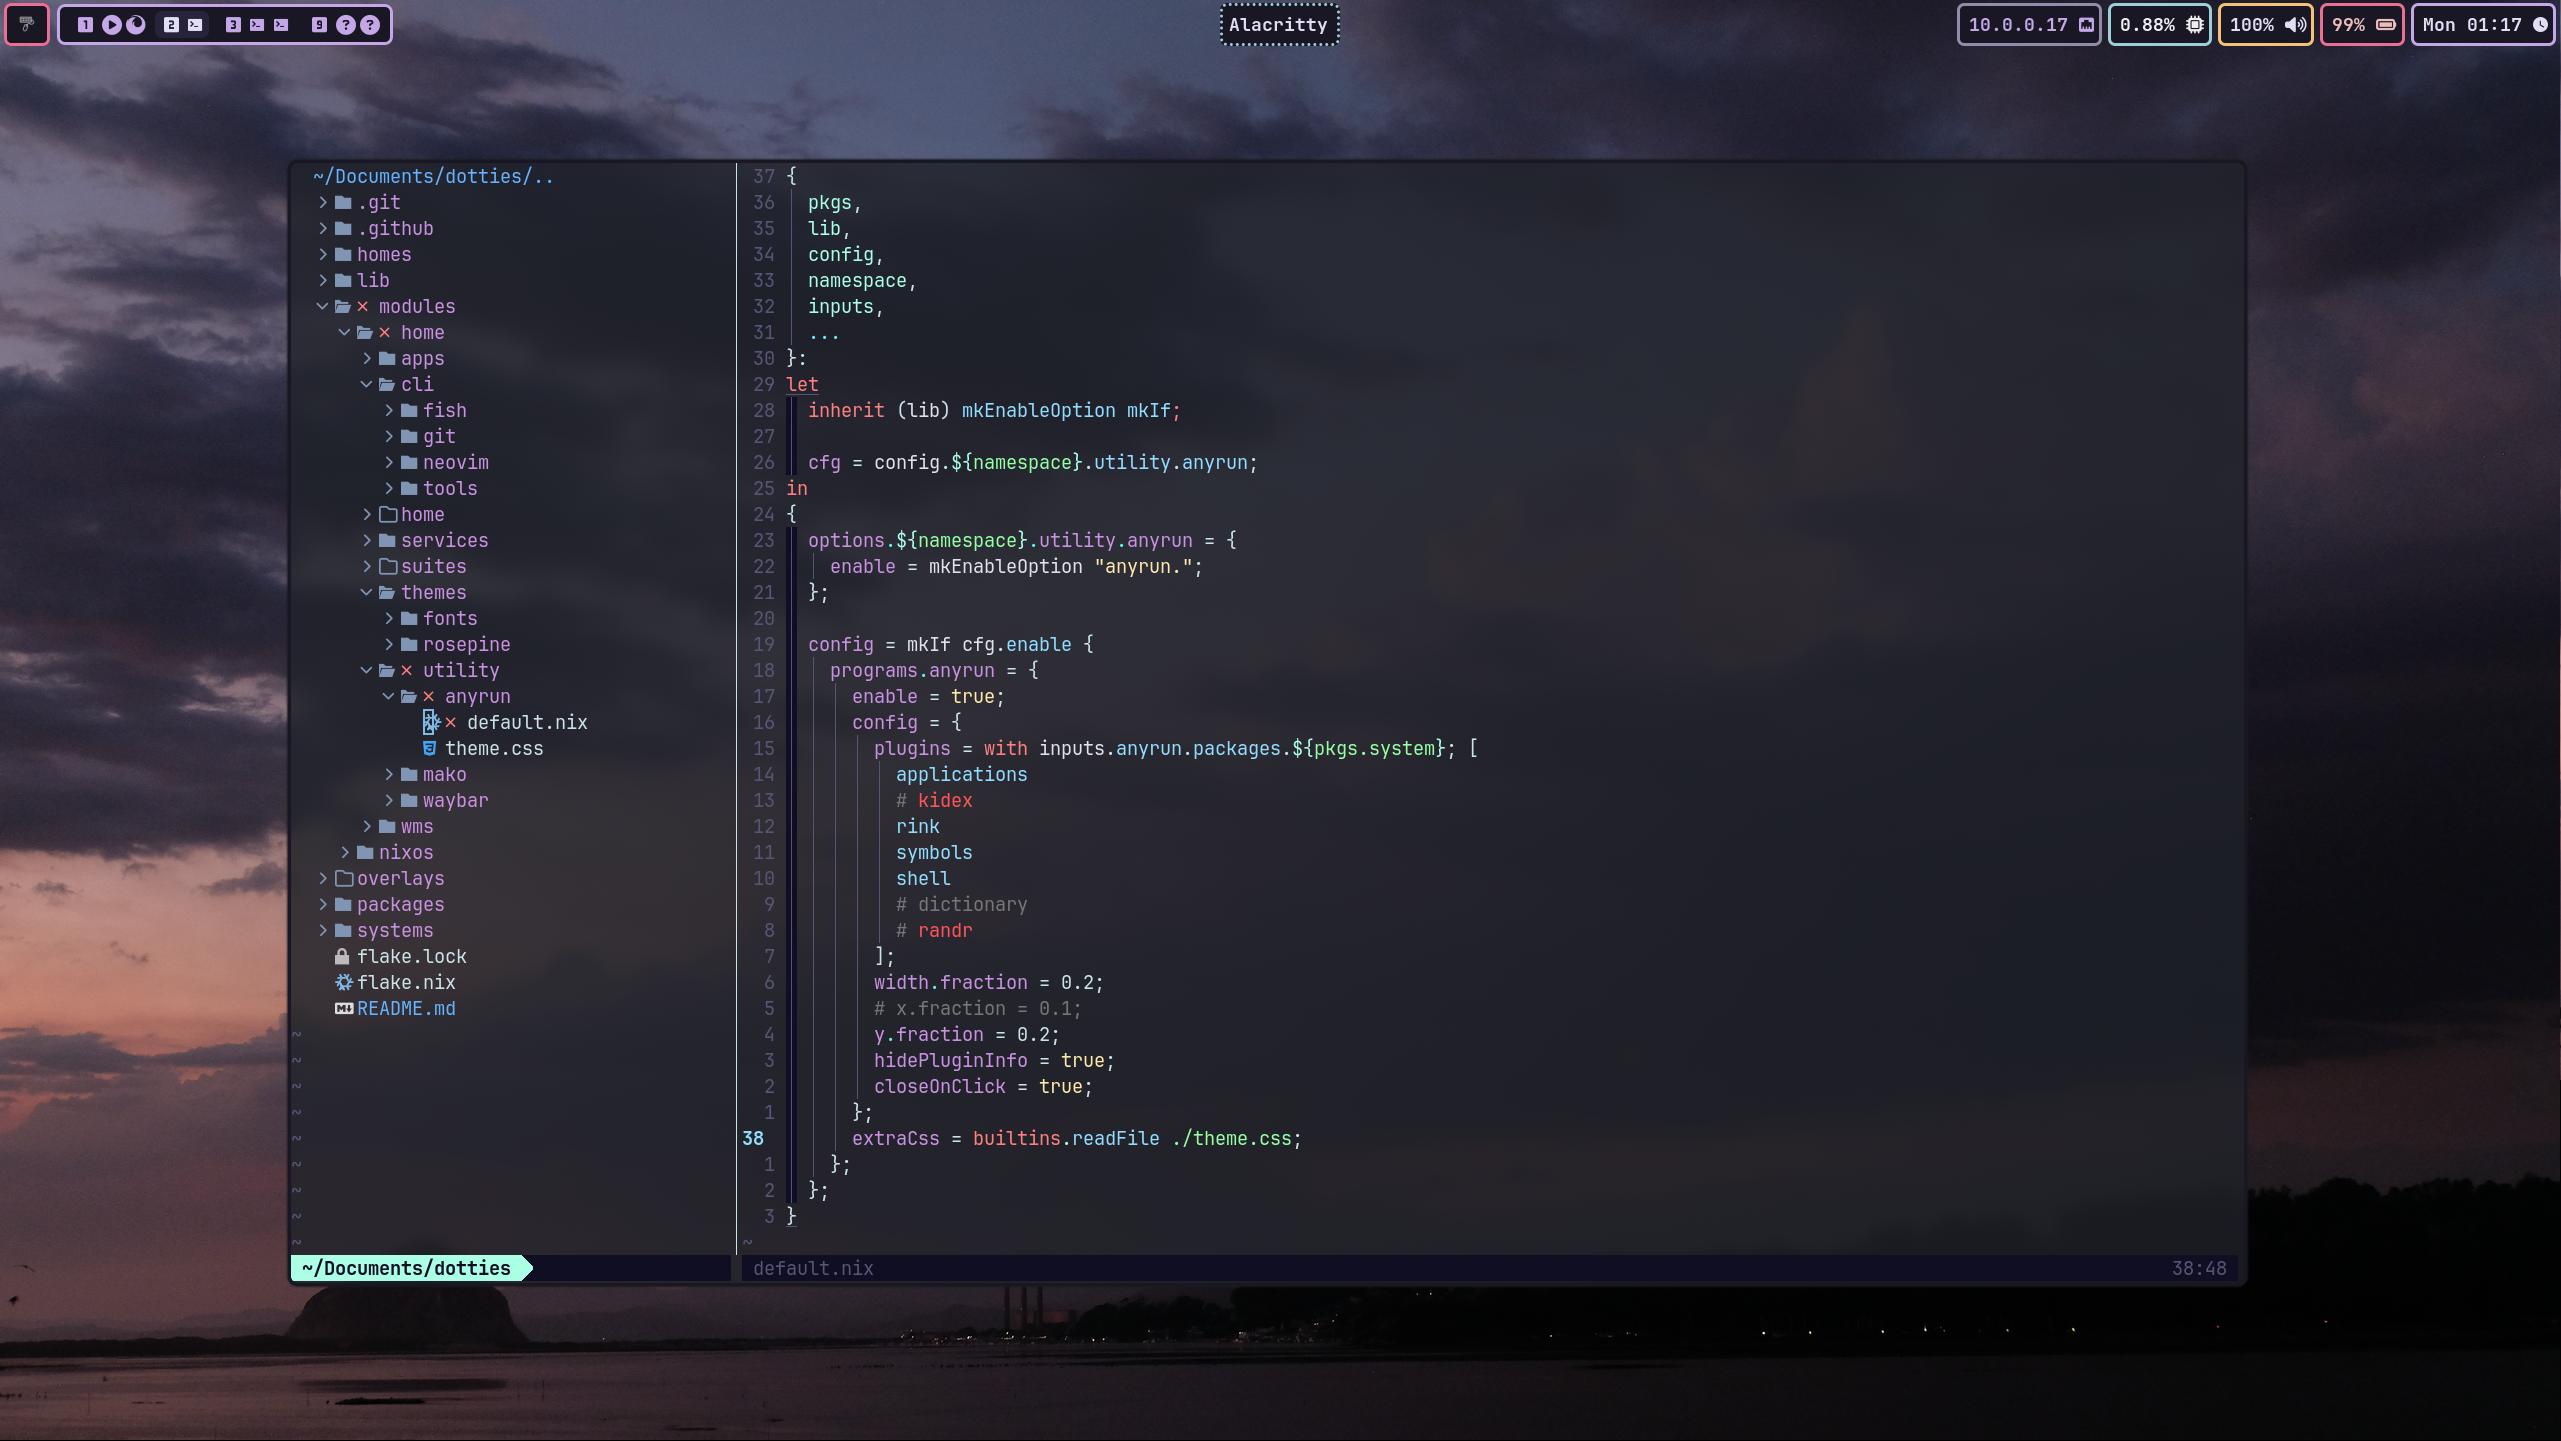This screenshot has width=2561, height=1441.
Task: Focus the Firefox icon in workspace 1
Action: pos(136,25)
